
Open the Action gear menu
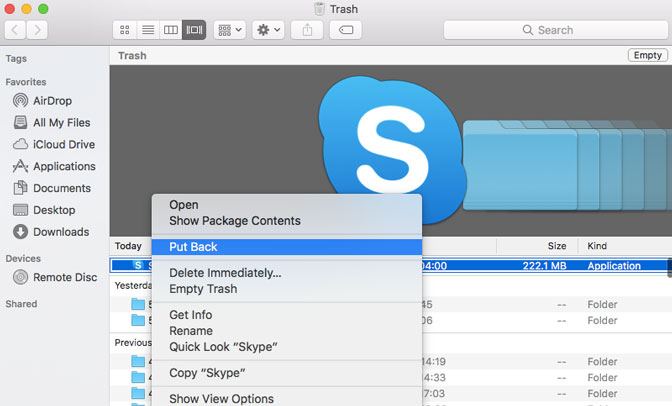[268, 30]
